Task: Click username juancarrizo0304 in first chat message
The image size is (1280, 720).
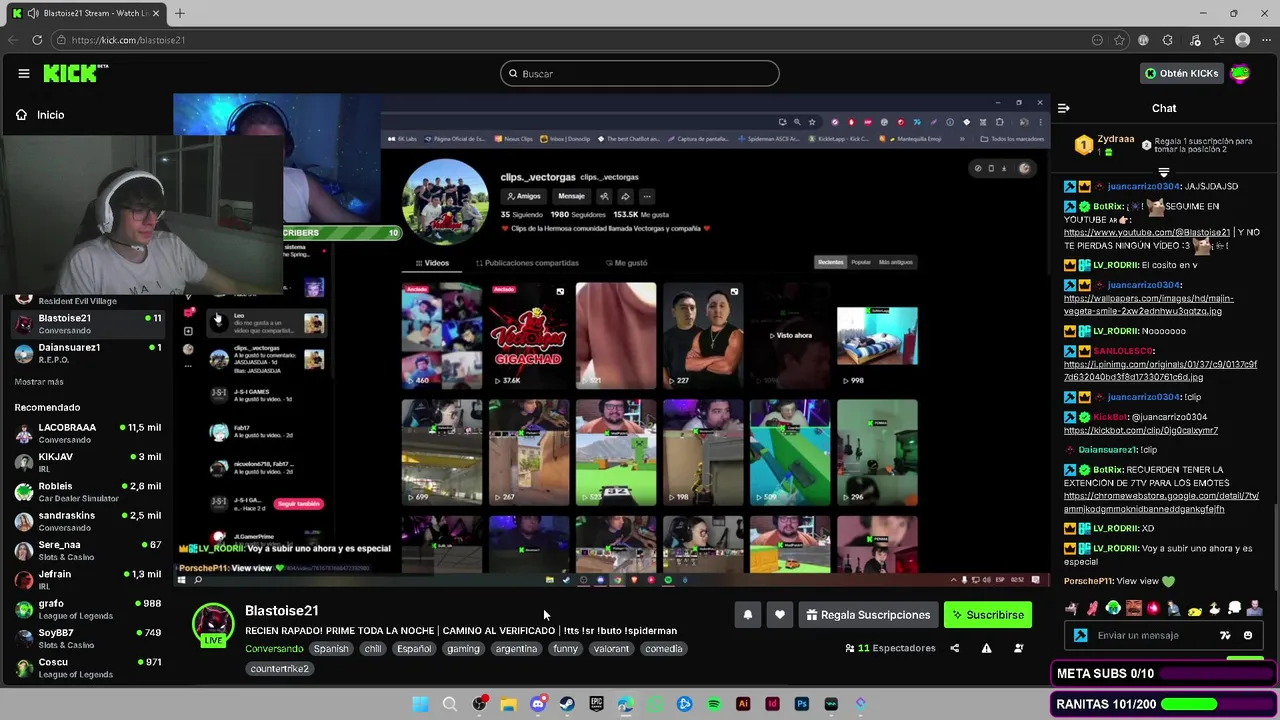Action: 1144,186
